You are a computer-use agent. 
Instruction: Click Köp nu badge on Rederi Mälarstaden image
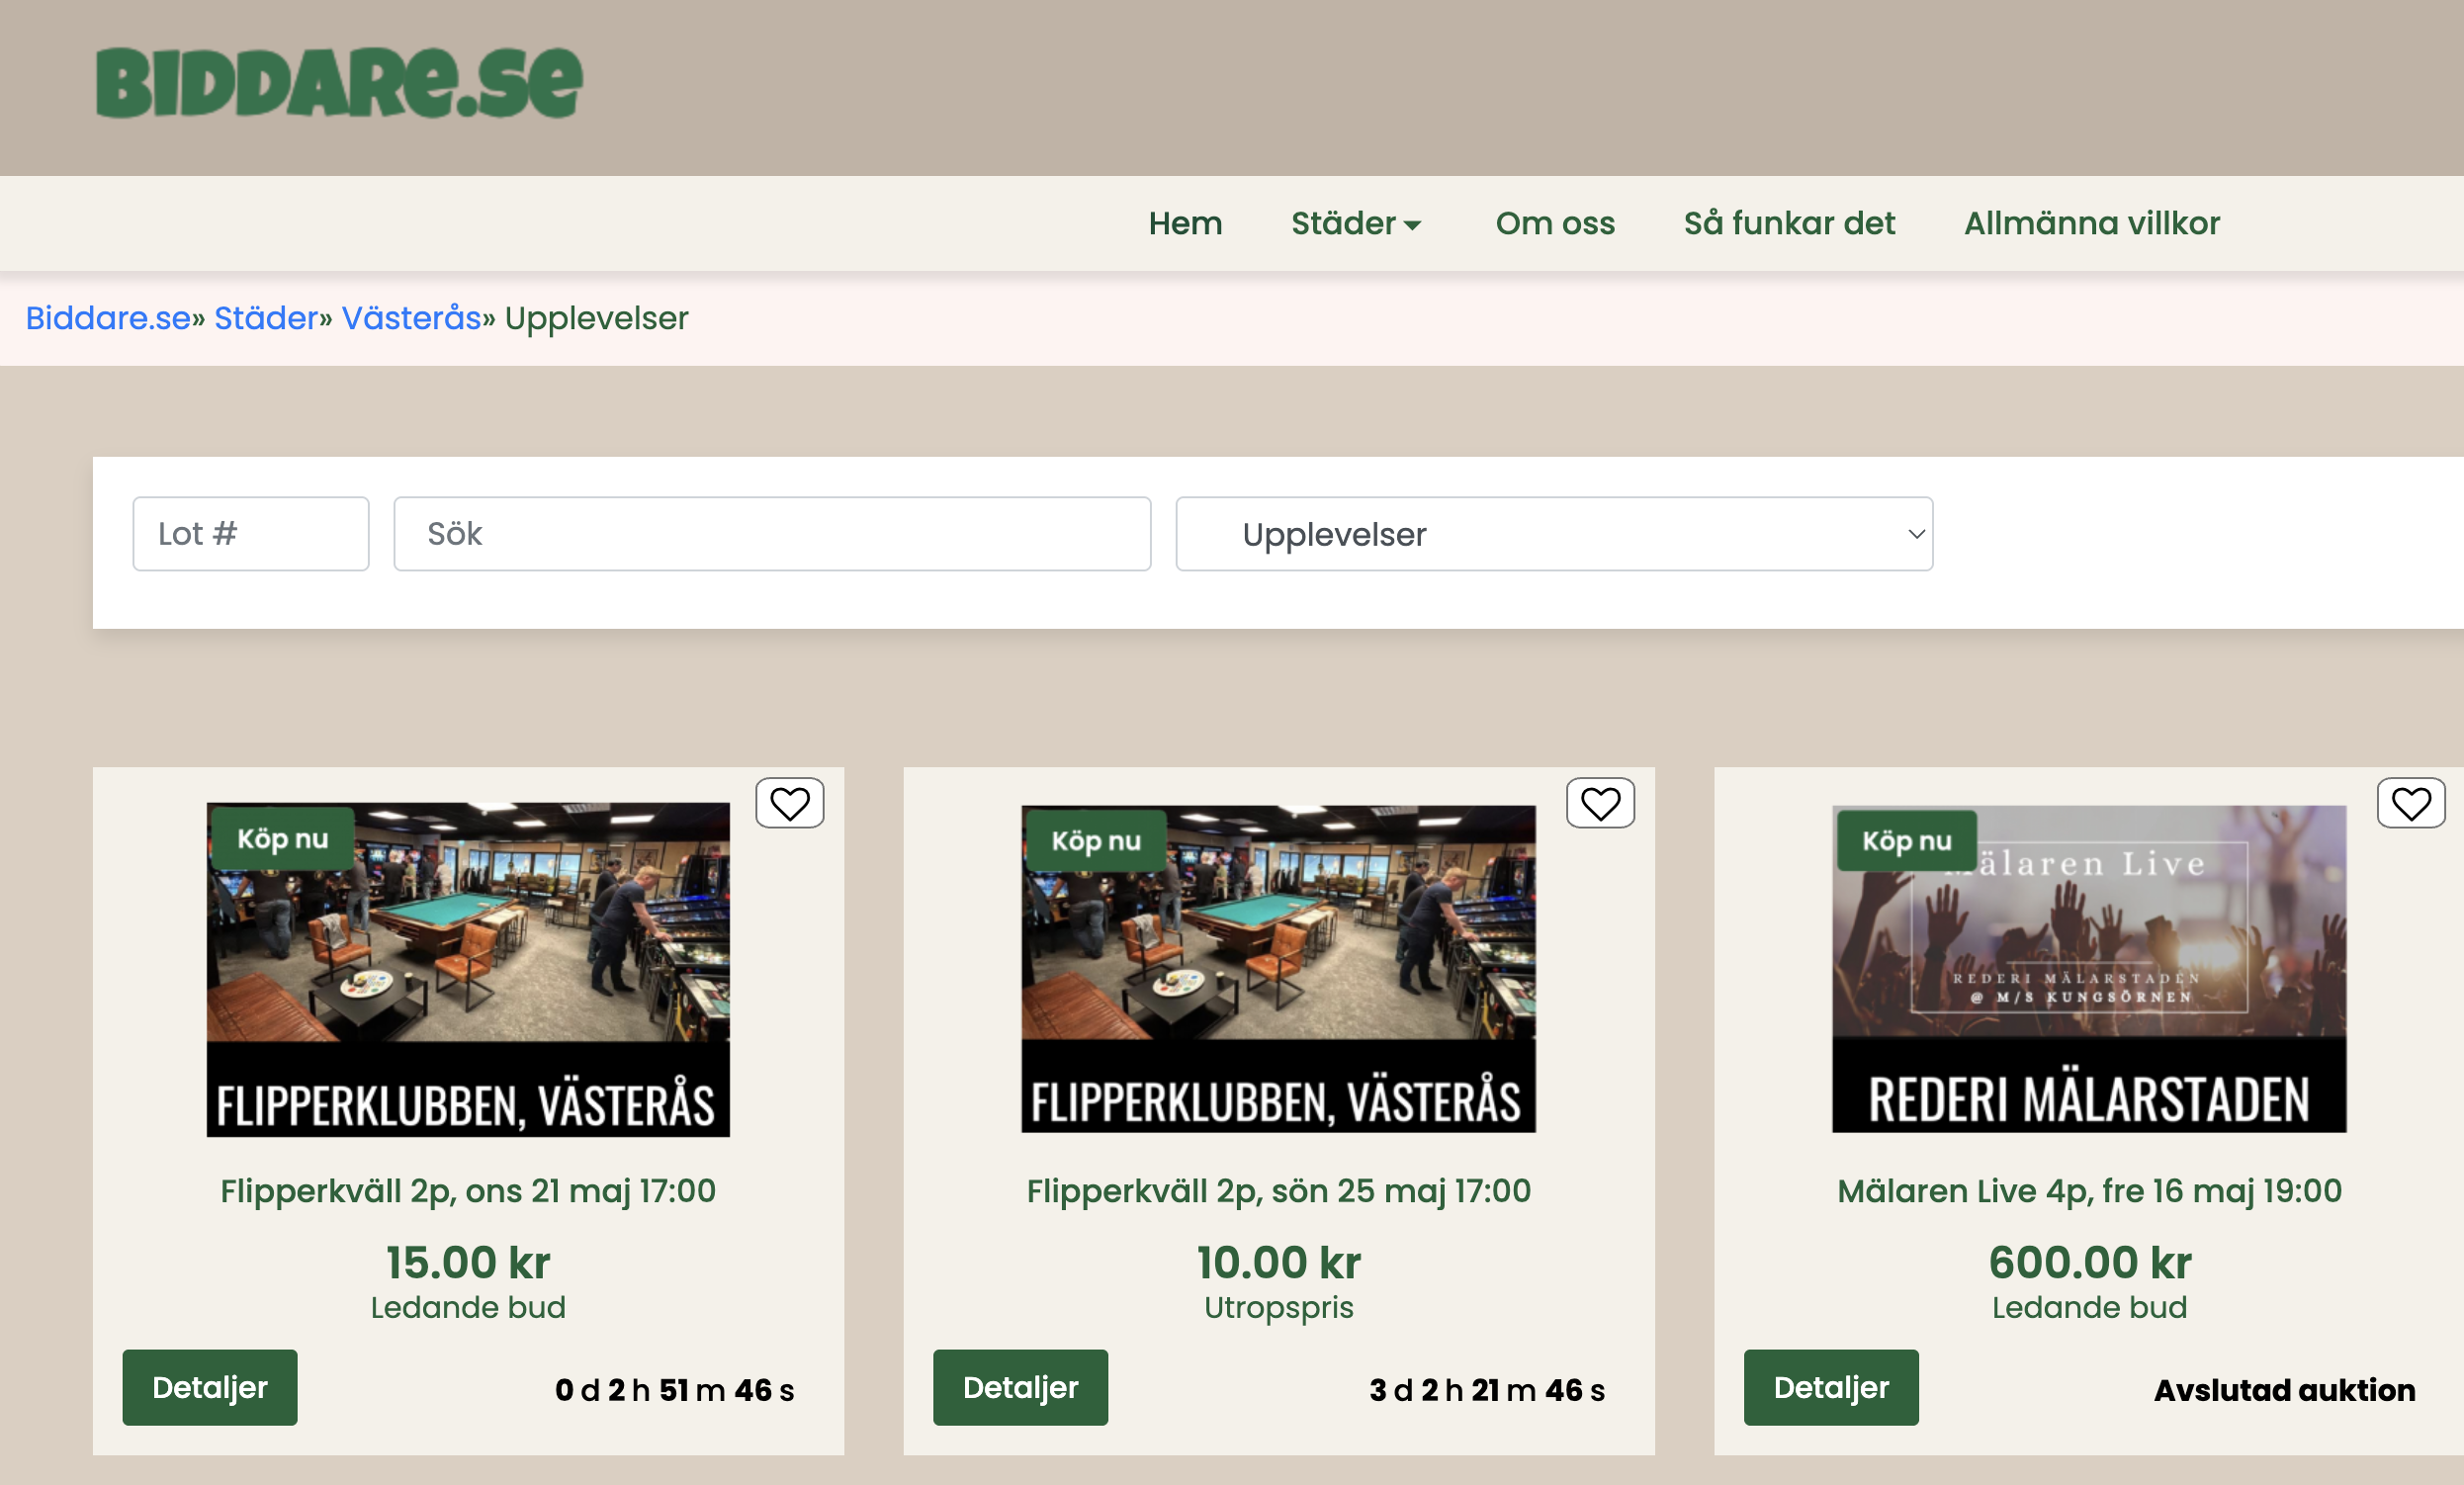pos(1906,841)
